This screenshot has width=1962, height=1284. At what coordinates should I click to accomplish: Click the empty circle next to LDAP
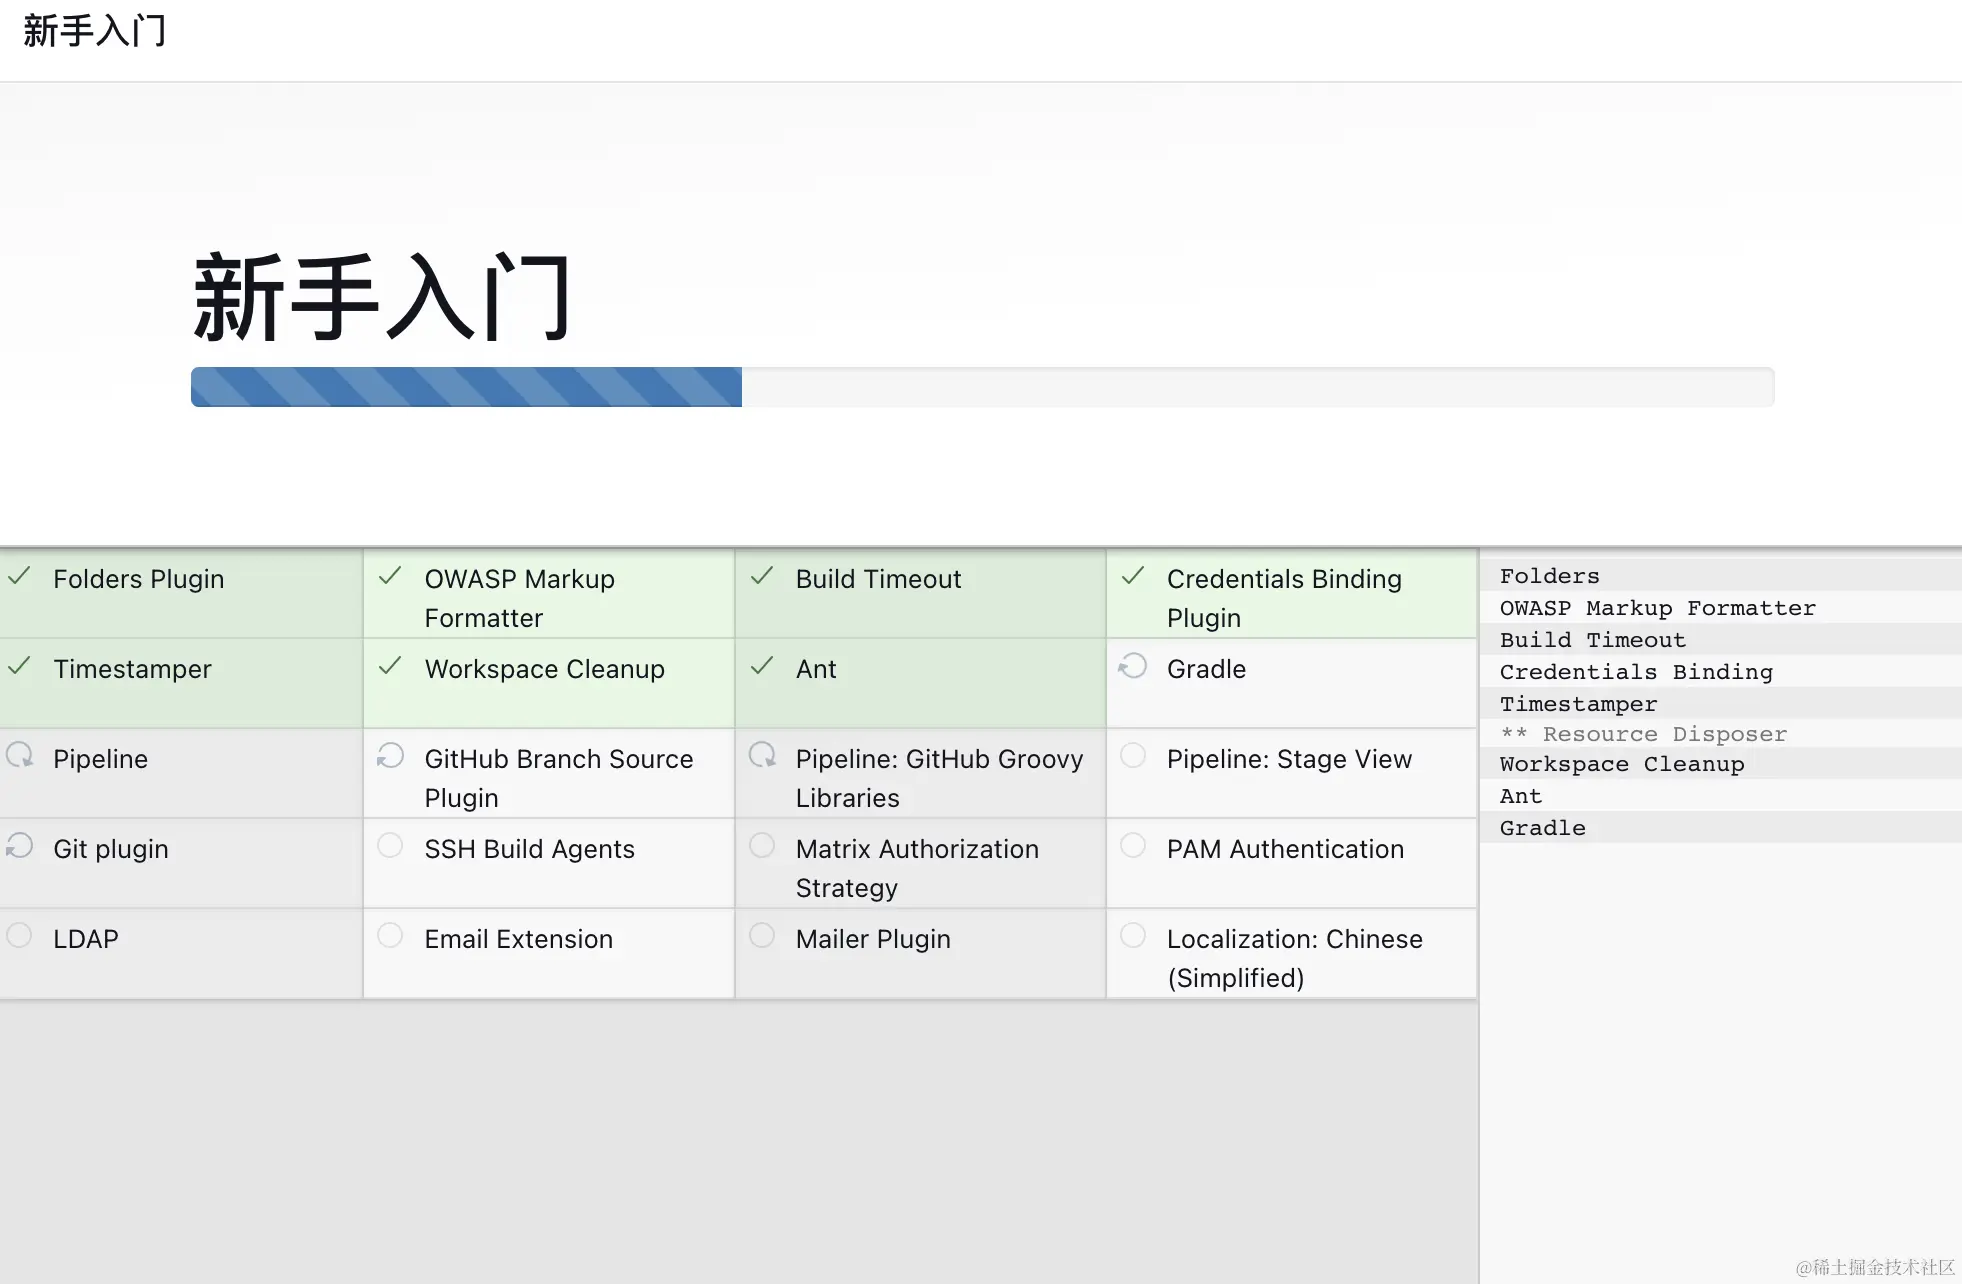pos(20,936)
